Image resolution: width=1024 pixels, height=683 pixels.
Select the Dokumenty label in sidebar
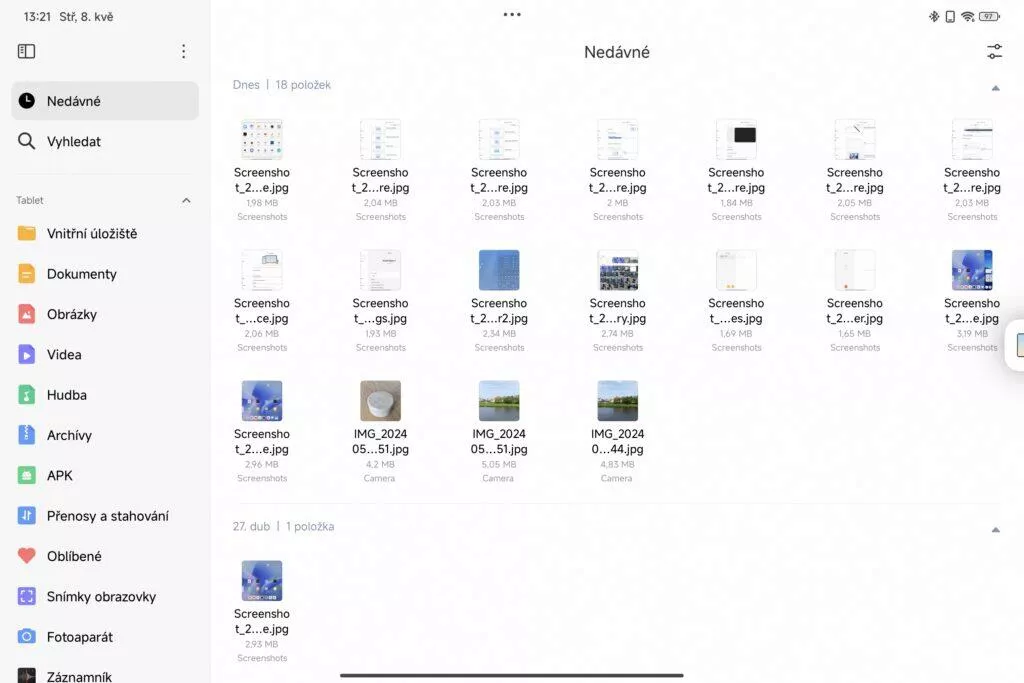click(x=82, y=274)
